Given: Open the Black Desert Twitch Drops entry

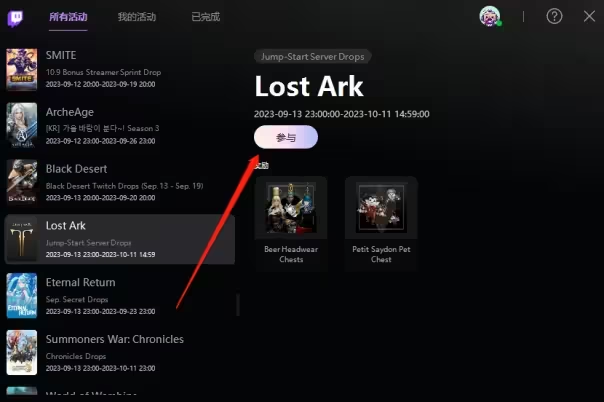Looking at the screenshot, I should point(120,182).
